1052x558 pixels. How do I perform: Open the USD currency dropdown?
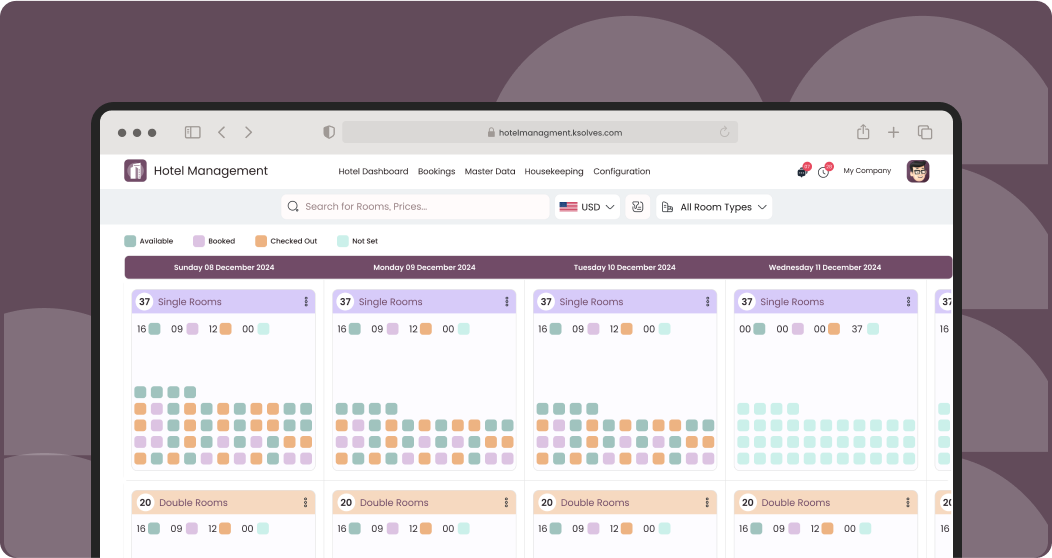pos(587,207)
